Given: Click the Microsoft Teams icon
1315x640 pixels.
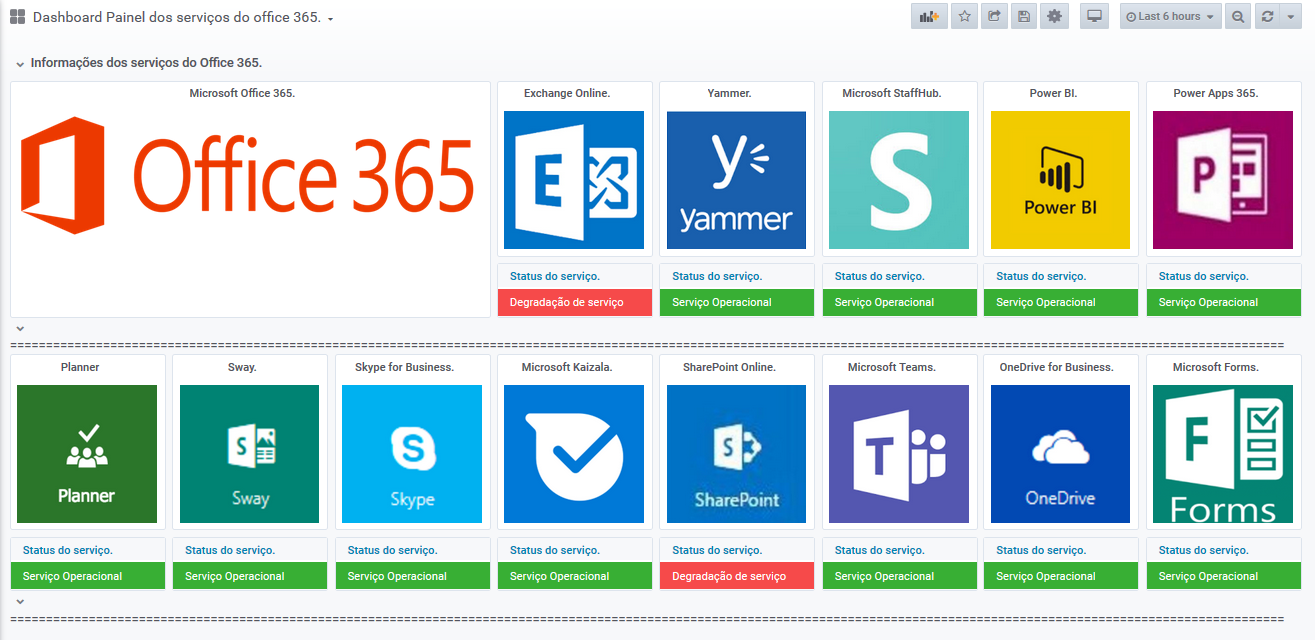Looking at the screenshot, I should [899, 454].
